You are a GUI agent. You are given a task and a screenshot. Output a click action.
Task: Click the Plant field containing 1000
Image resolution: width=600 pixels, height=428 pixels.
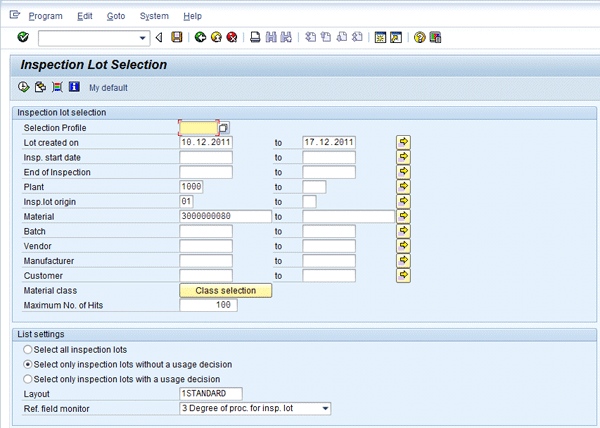[x=191, y=187]
